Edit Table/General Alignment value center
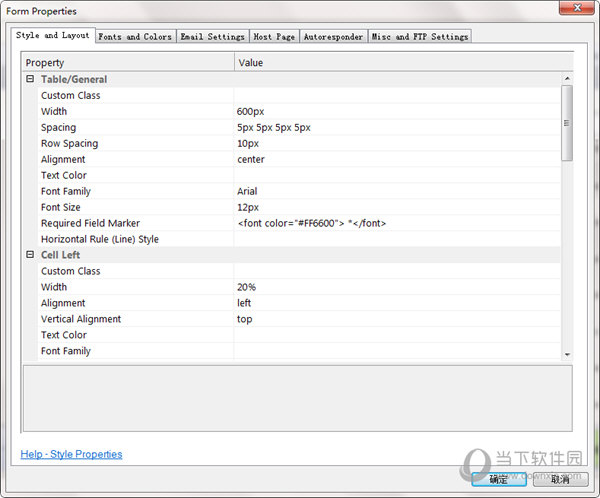Image resolution: width=600 pixels, height=498 pixels. [x=397, y=159]
